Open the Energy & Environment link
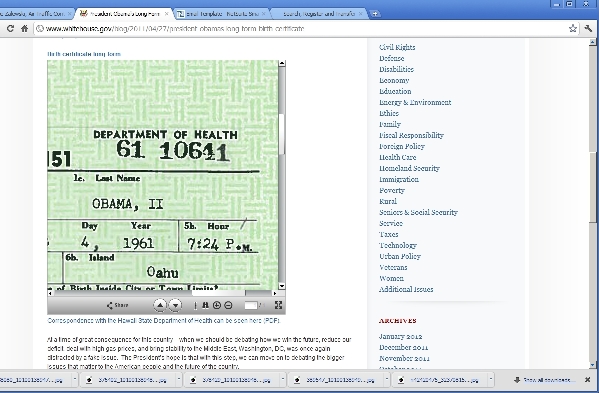 [415, 102]
